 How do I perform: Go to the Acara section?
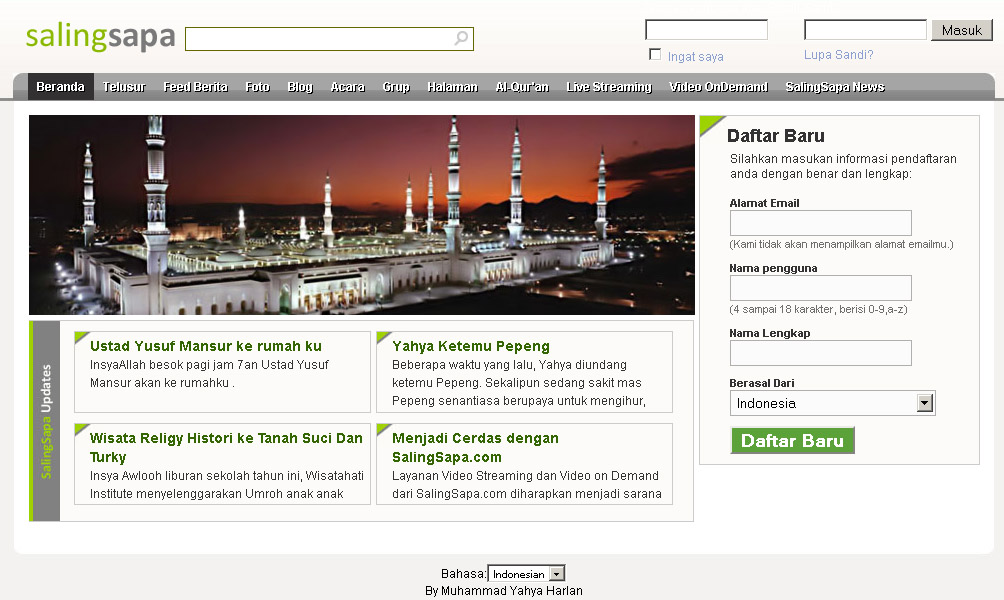(x=348, y=86)
